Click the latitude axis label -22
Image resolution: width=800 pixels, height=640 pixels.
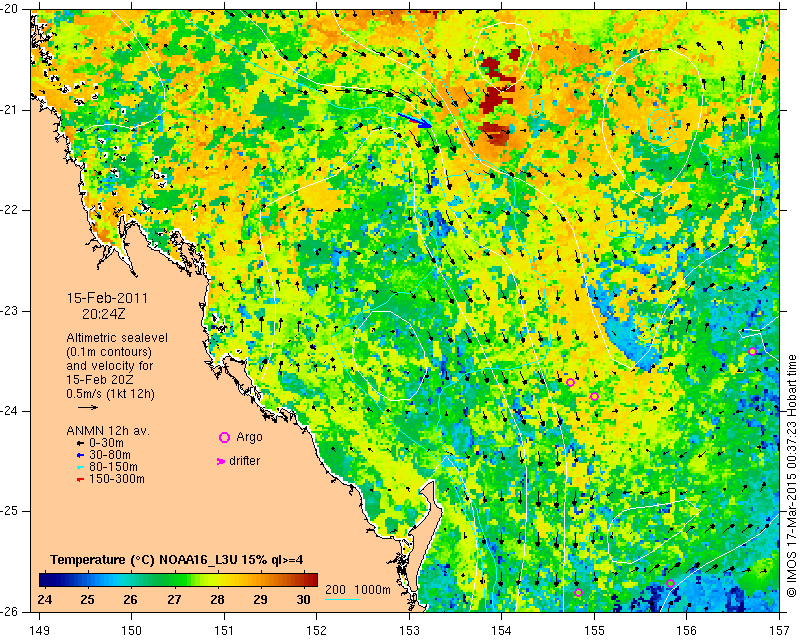point(10,211)
